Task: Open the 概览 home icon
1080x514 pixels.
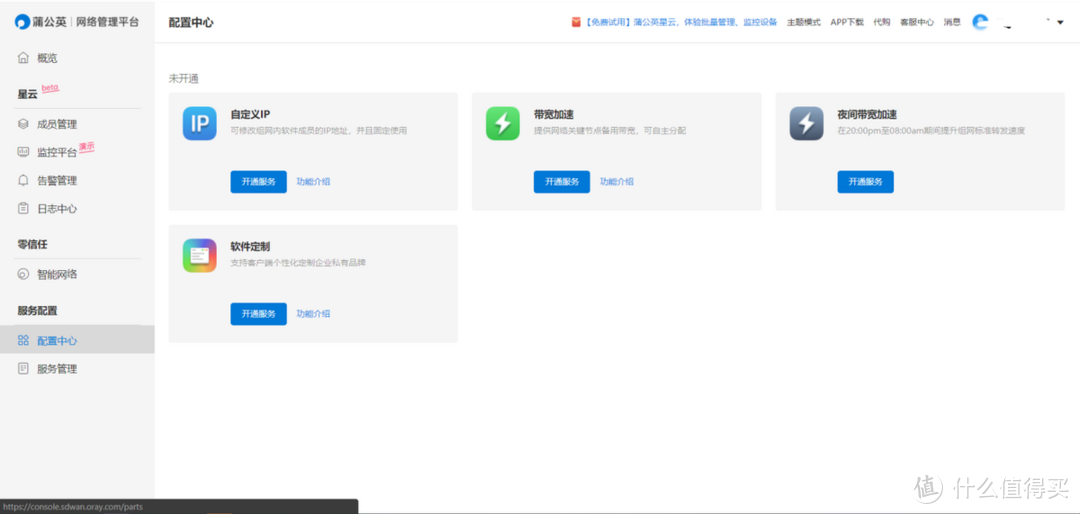Action: (x=23, y=59)
